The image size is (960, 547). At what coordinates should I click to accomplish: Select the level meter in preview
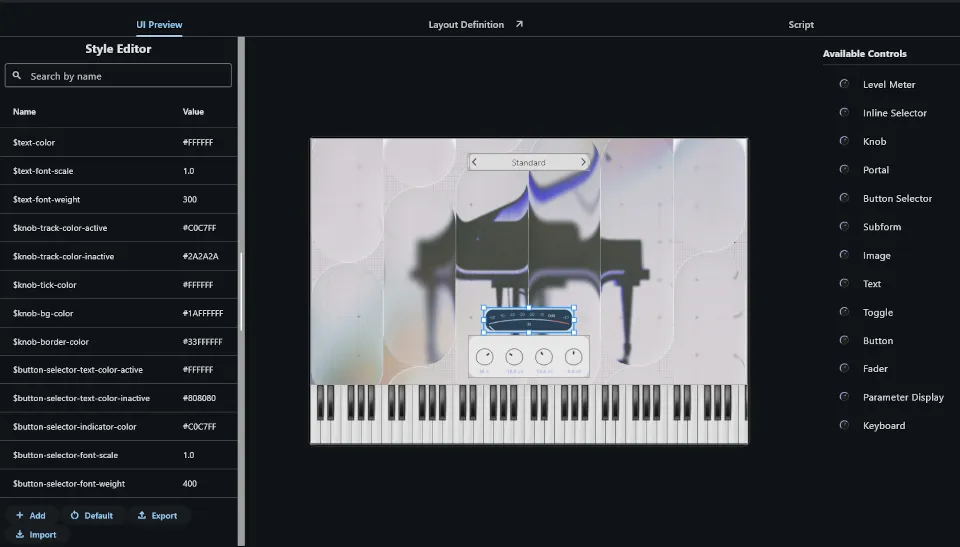tap(529, 320)
